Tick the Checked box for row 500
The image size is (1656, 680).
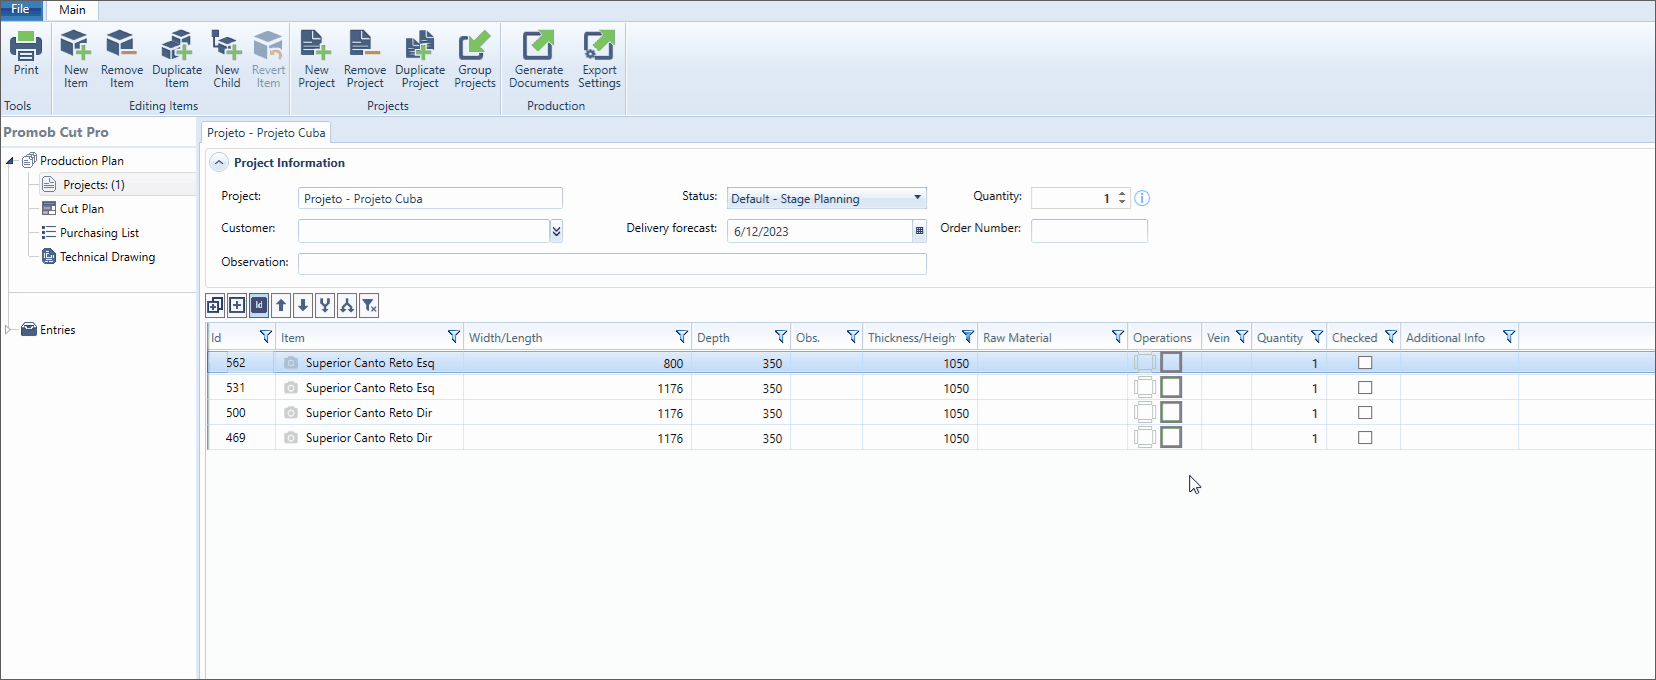click(x=1365, y=413)
